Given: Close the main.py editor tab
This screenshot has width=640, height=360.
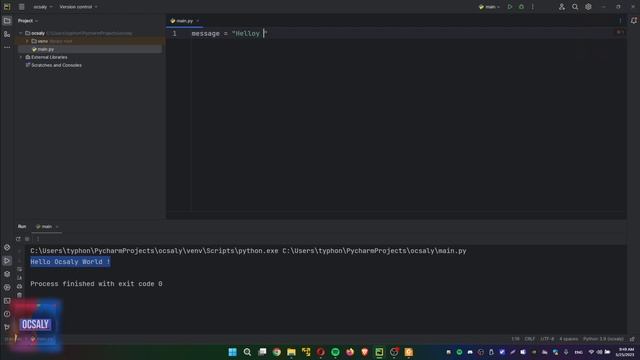Looking at the screenshot, I should pos(198,21).
